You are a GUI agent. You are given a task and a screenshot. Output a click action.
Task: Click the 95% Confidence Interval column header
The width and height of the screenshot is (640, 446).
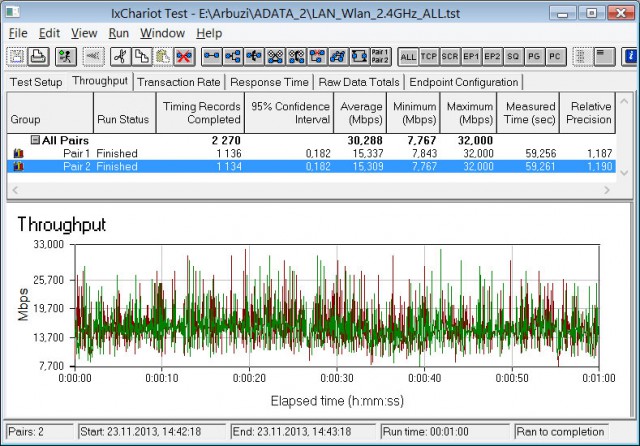289,113
